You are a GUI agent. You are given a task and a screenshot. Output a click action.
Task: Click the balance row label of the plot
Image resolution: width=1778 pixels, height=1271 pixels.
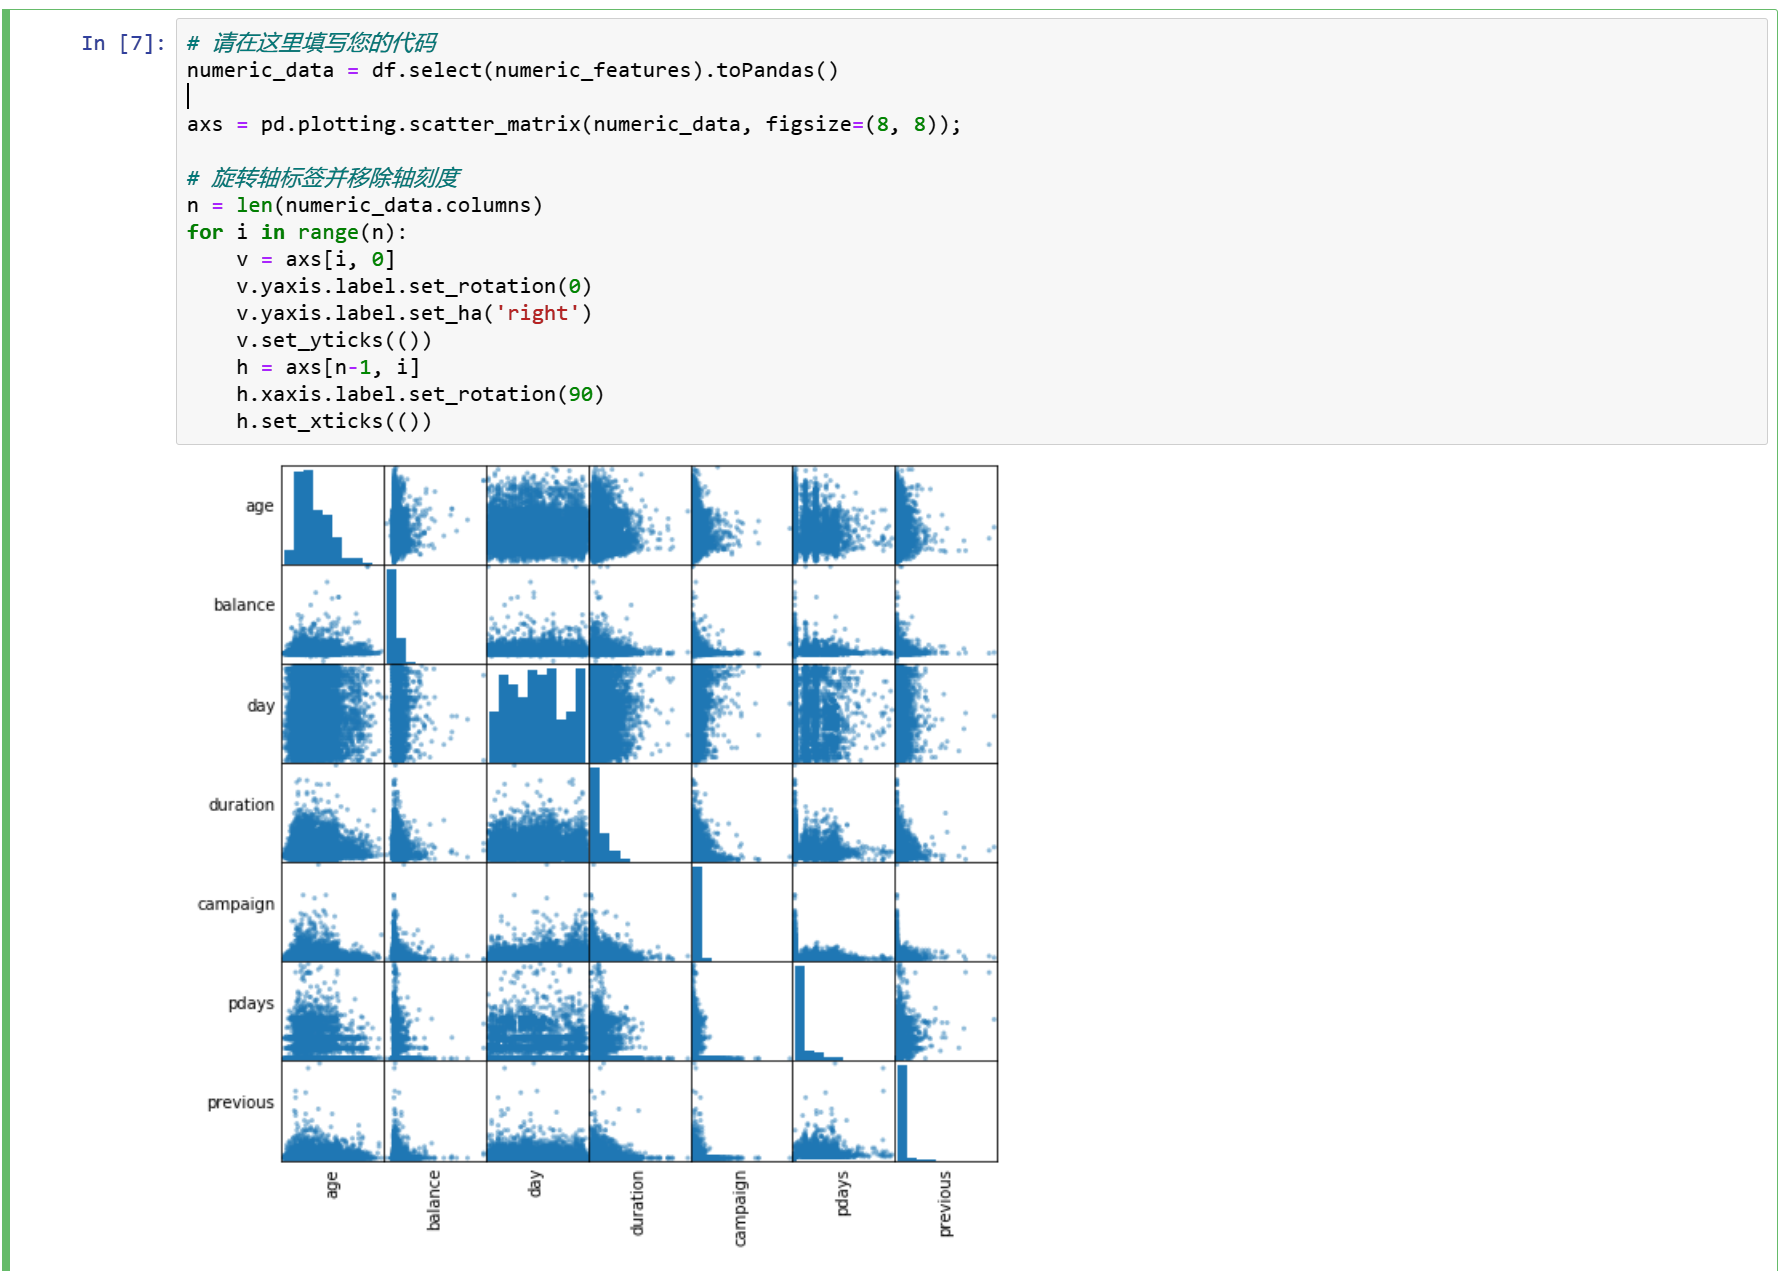[244, 605]
